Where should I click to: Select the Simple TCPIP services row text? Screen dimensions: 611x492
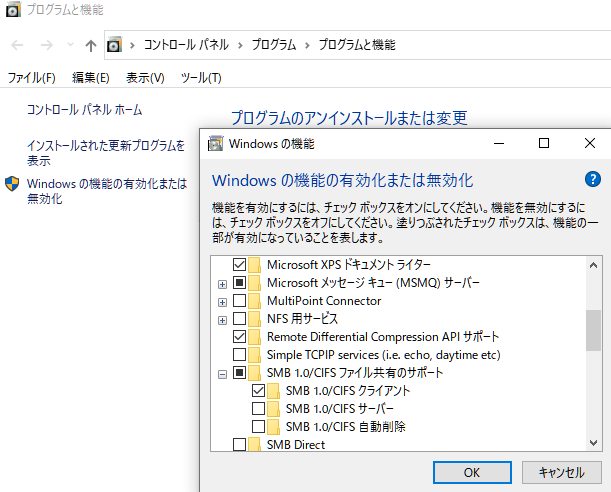tap(383, 355)
